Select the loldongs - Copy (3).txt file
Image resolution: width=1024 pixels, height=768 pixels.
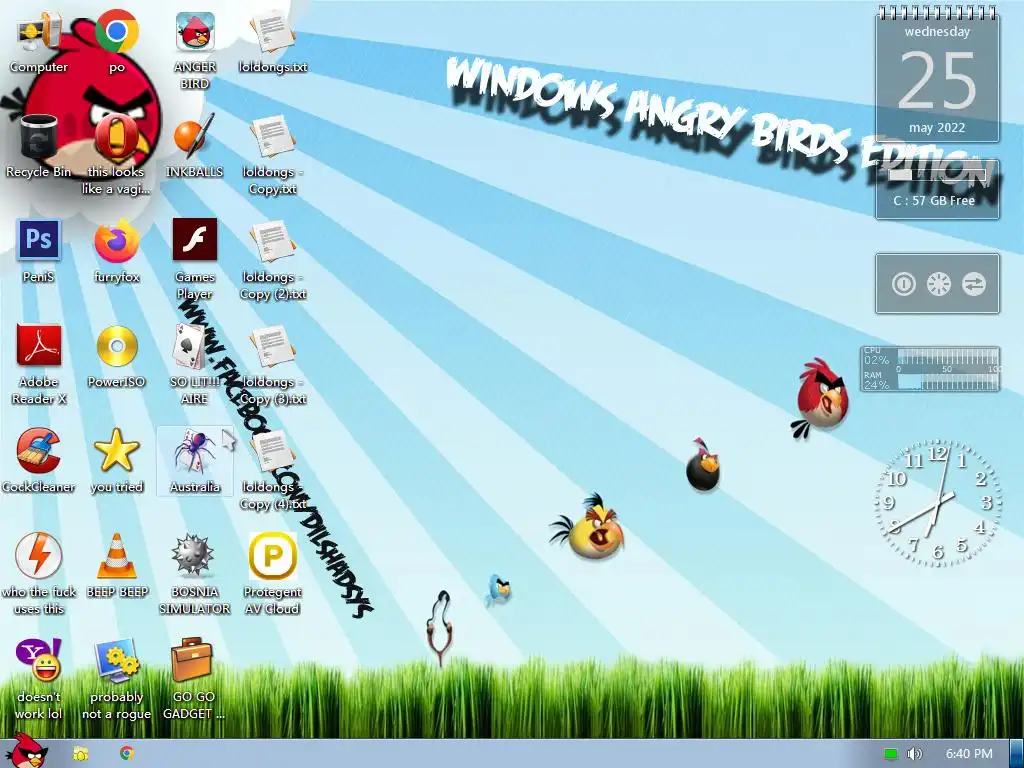point(273,365)
